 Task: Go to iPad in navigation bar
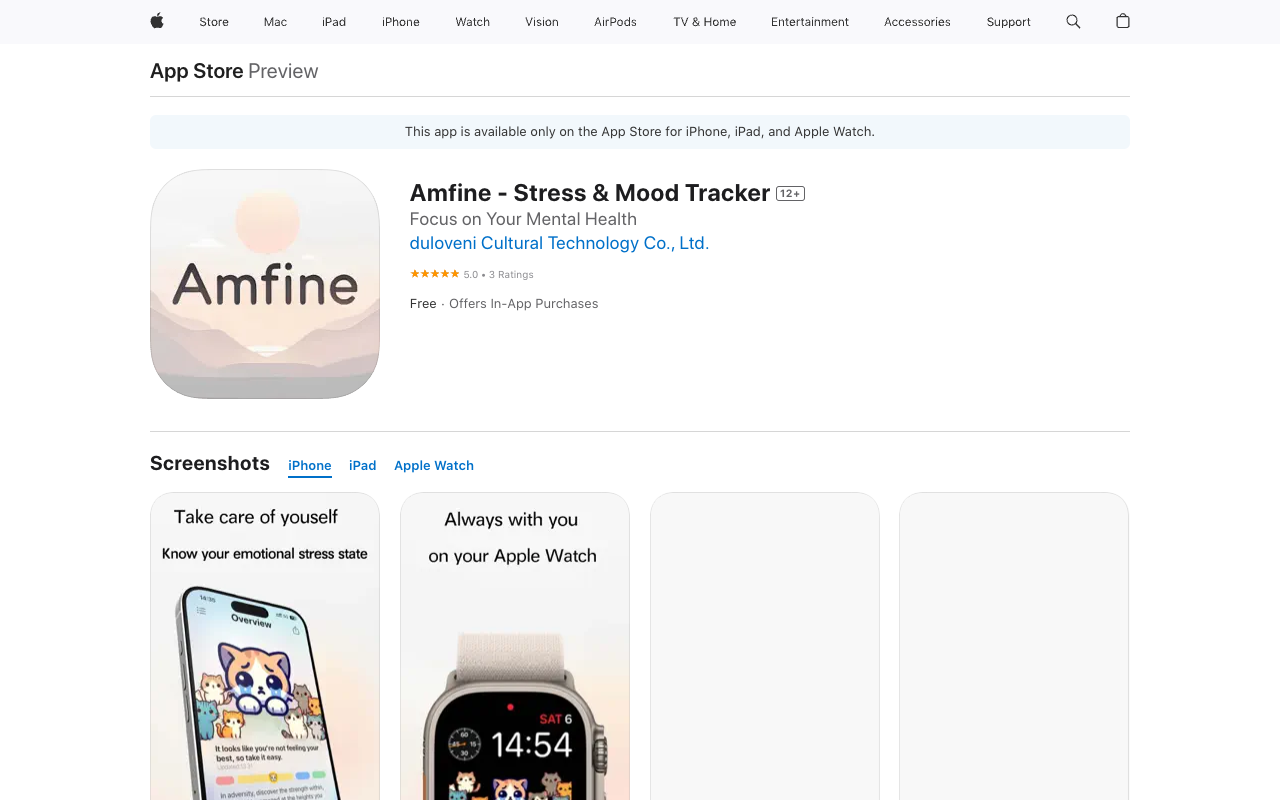[x=334, y=22]
